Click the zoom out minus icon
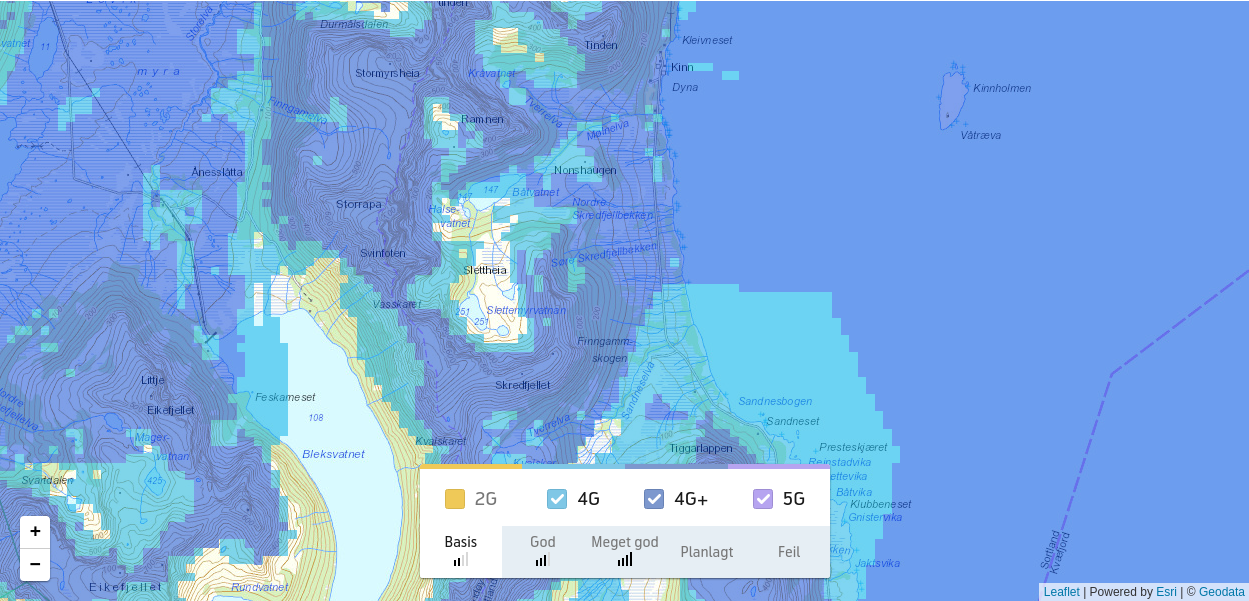The image size is (1249, 601). click(x=35, y=565)
